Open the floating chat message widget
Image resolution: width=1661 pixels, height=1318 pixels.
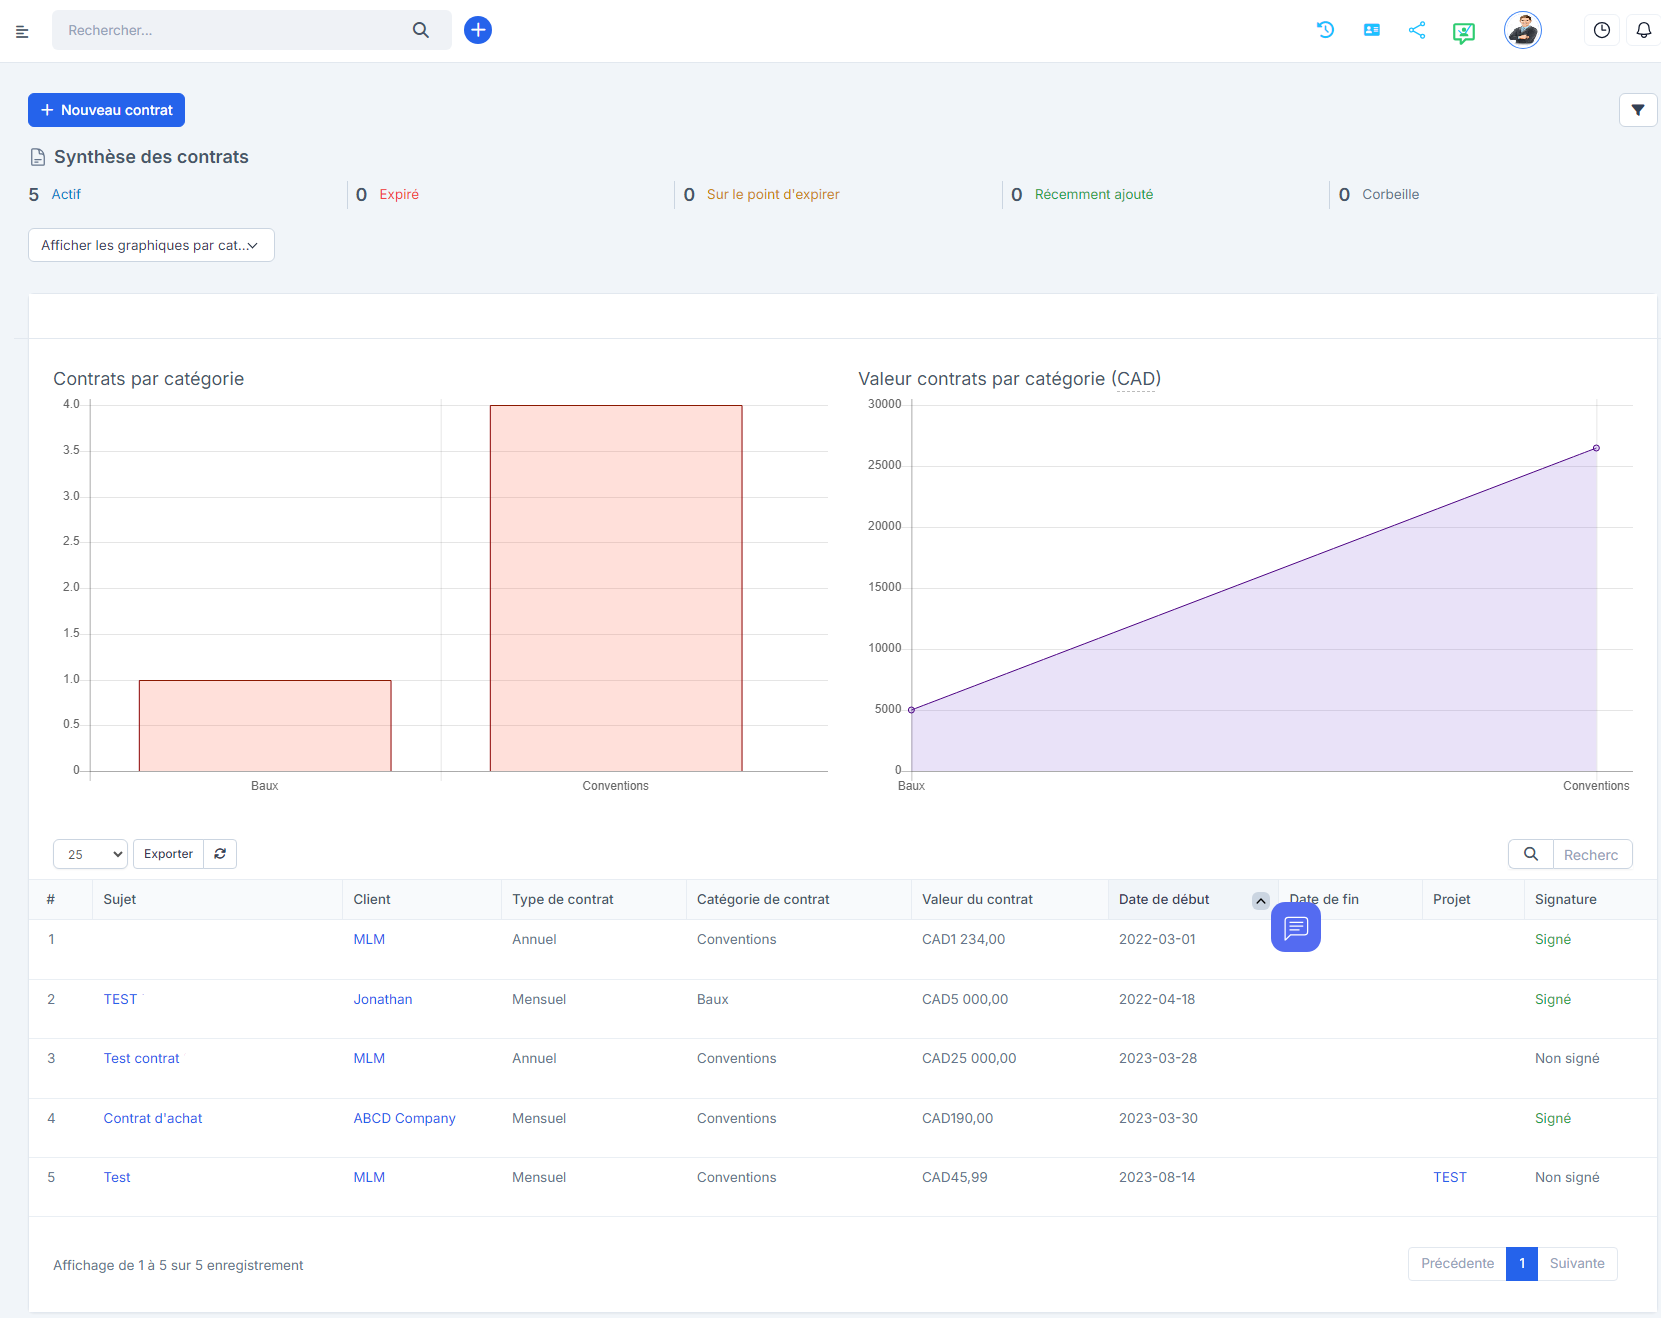point(1296,927)
